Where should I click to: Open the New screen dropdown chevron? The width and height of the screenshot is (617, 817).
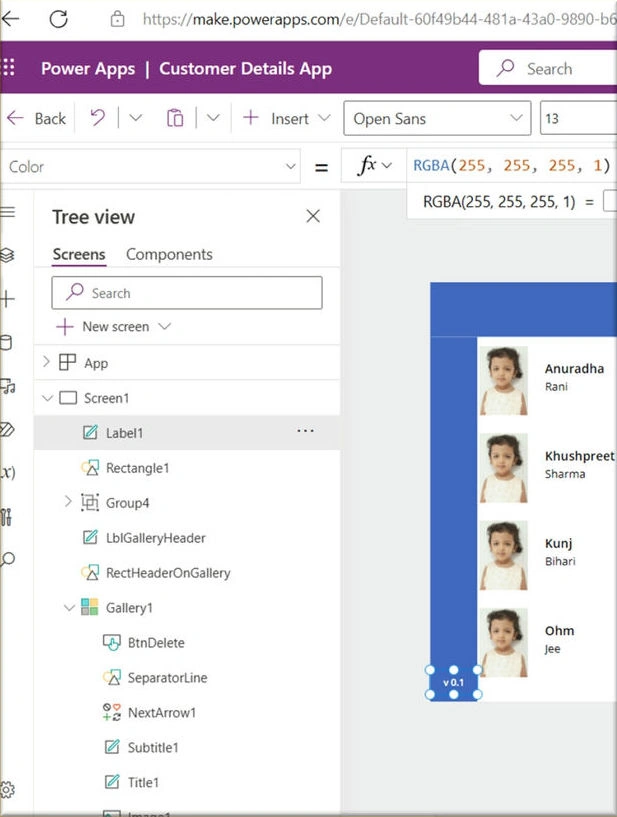(165, 327)
